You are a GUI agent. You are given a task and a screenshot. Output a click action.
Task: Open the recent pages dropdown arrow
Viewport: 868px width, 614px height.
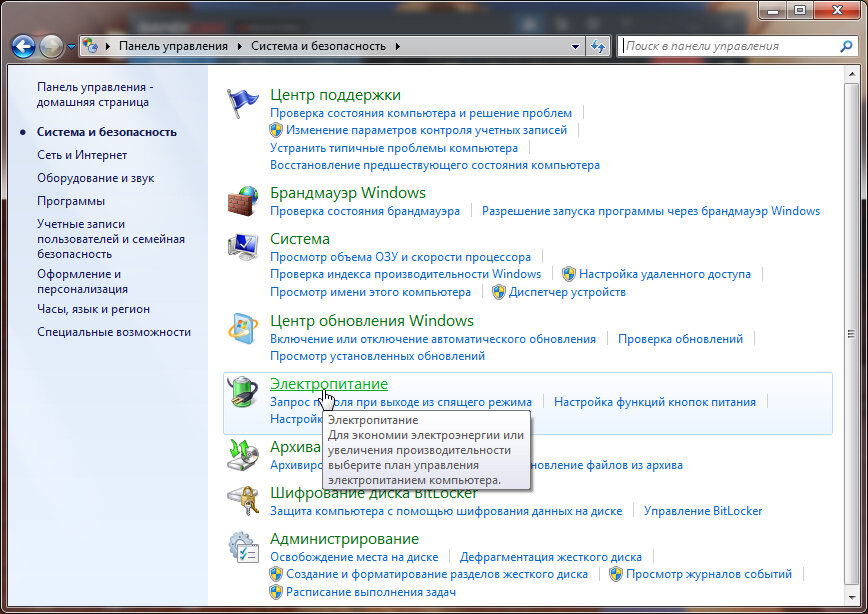pos(71,47)
